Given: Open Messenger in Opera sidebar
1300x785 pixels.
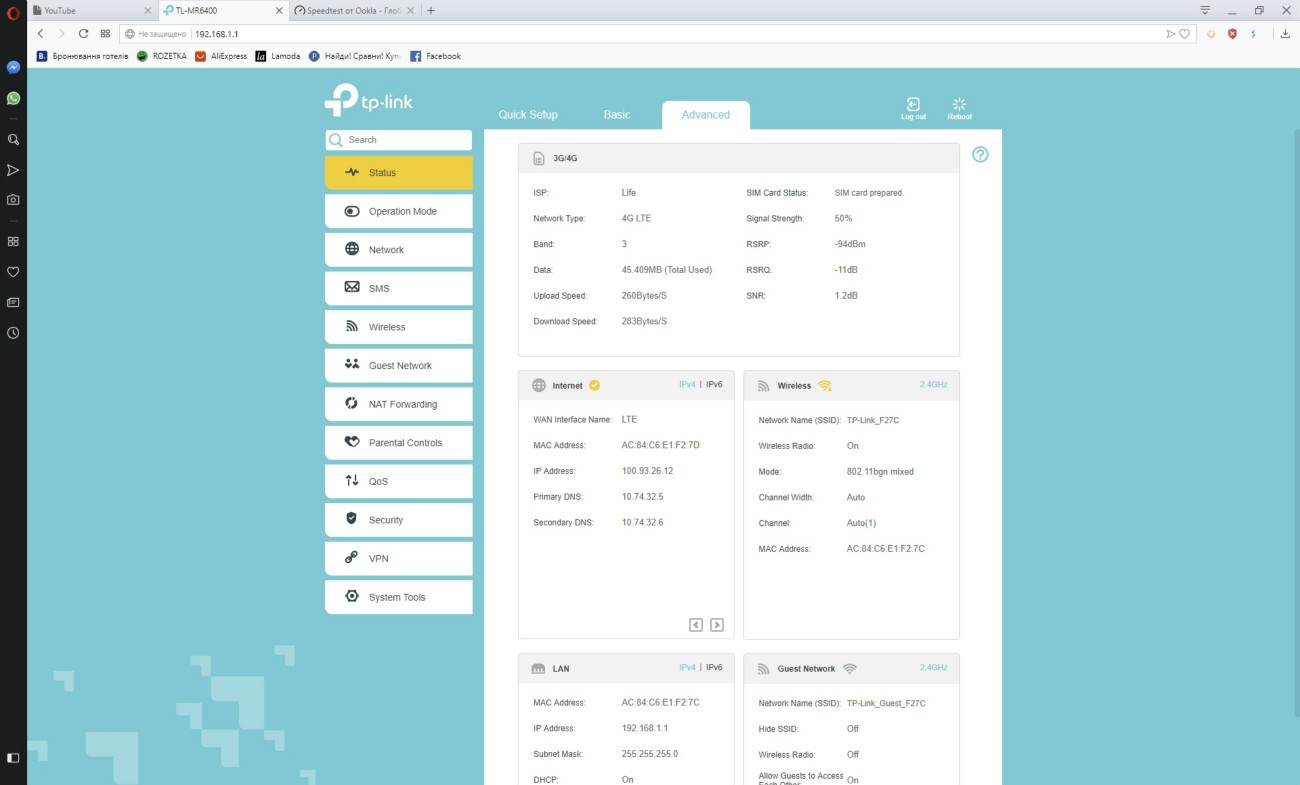Looking at the screenshot, I should pos(13,68).
